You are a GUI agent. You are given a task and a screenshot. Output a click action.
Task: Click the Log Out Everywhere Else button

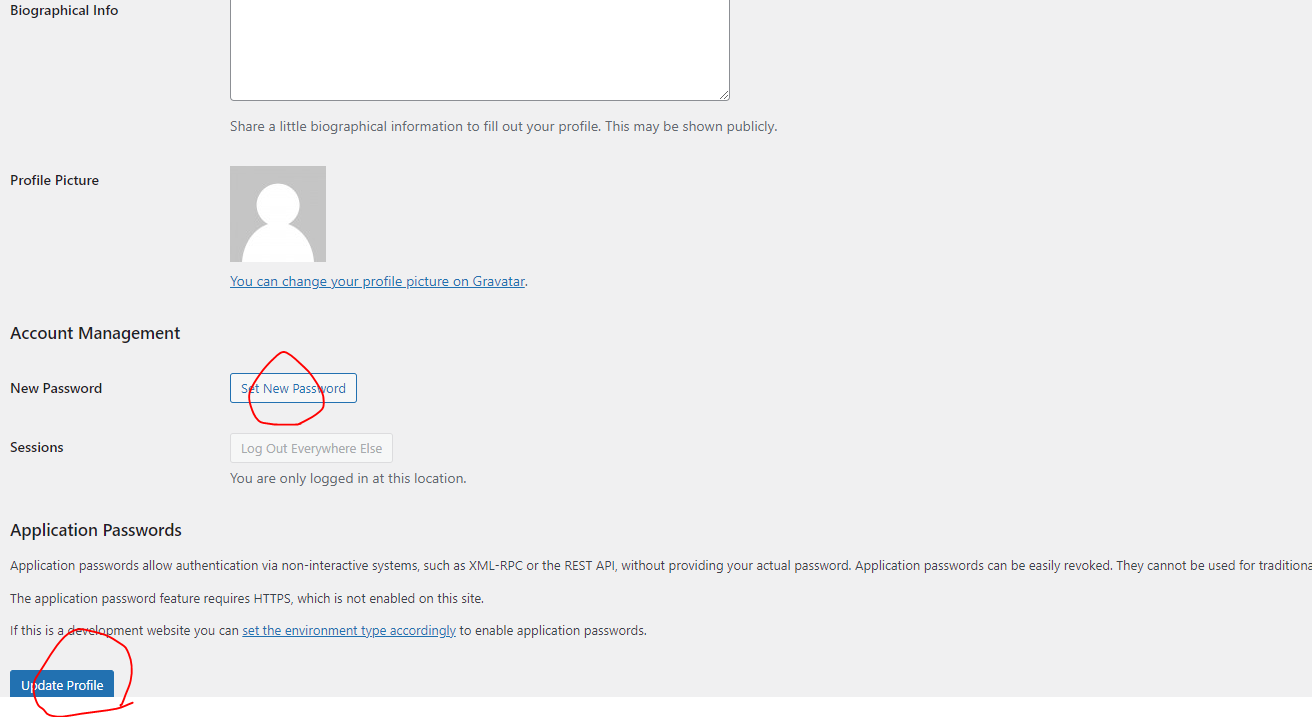pyautogui.click(x=311, y=448)
